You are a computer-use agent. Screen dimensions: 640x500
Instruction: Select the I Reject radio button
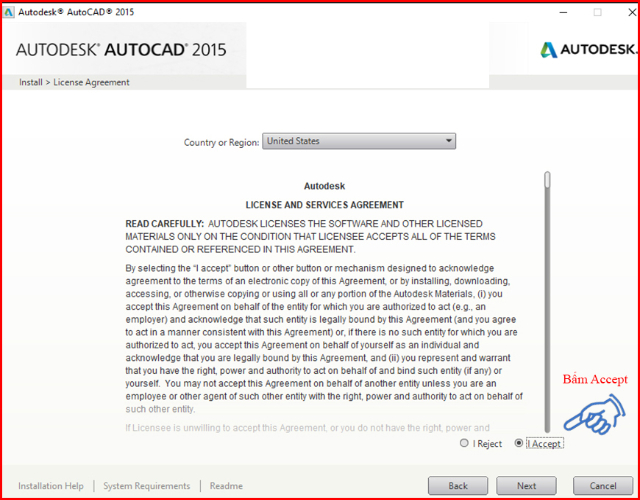click(464, 443)
